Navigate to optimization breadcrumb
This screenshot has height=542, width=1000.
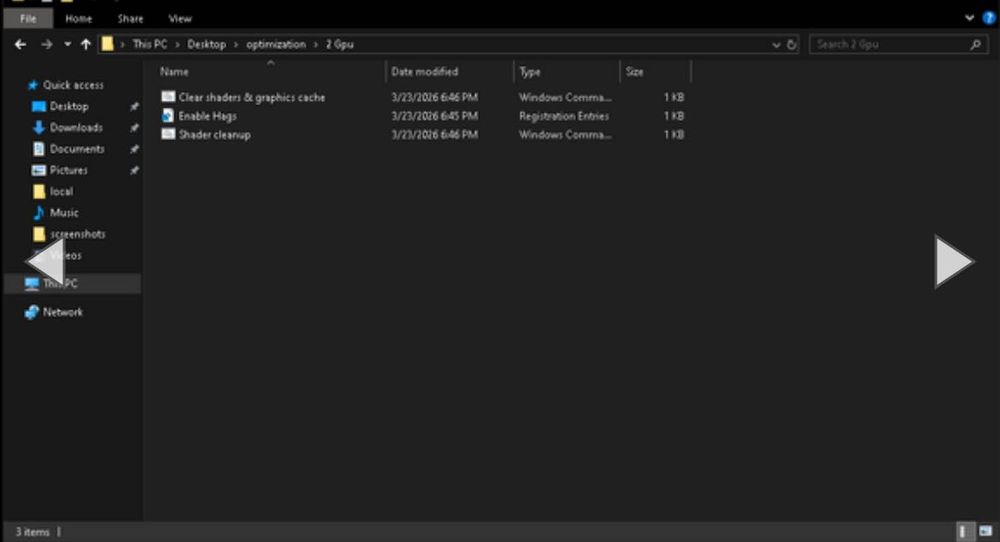[x=276, y=44]
